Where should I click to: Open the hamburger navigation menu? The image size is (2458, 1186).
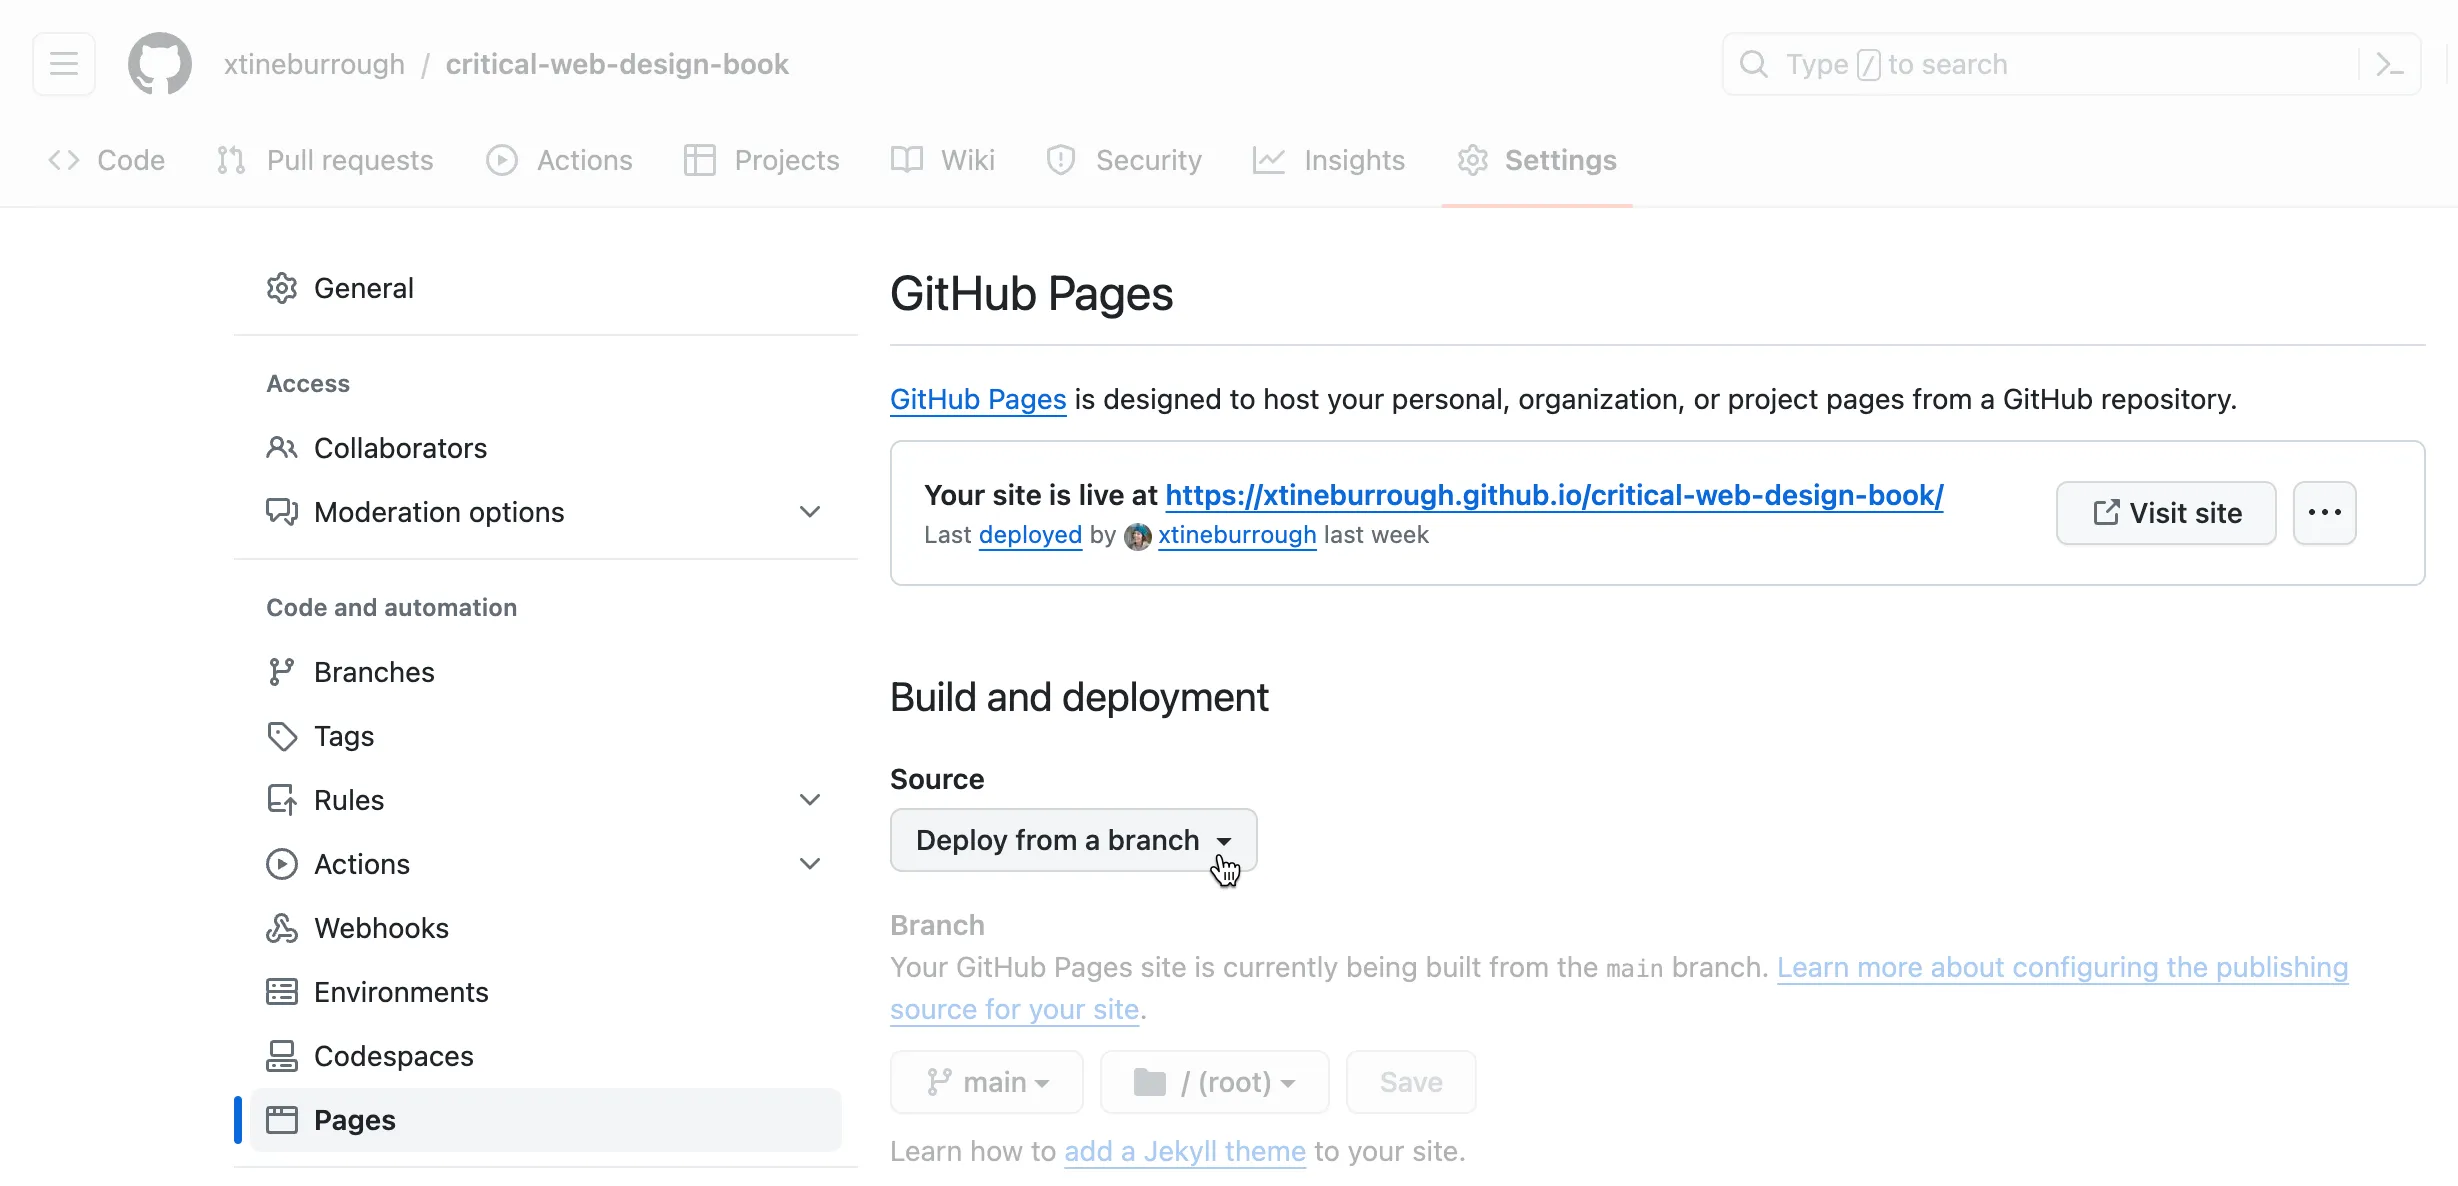pyautogui.click(x=64, y=64)
